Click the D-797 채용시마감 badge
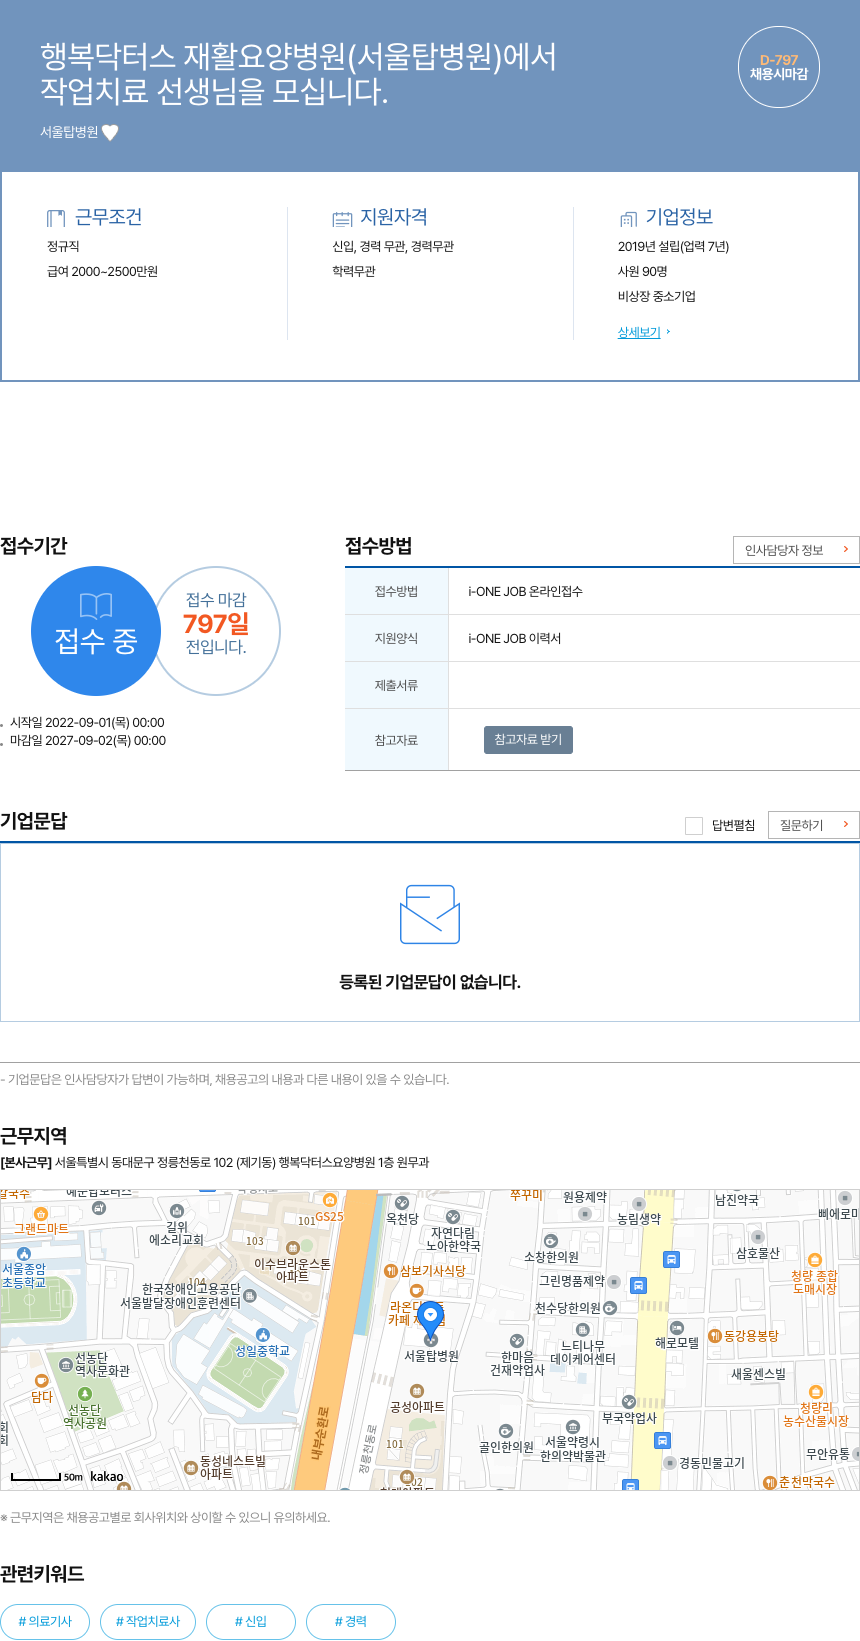This screenshot has height=1641, width=860. [779, 67]
